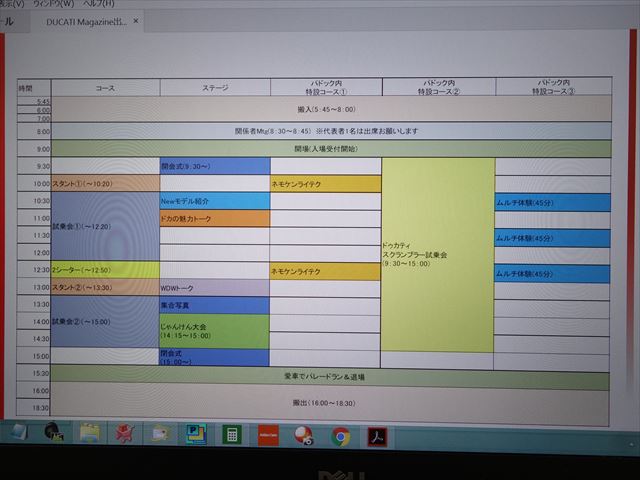640x480 pixels.
Task: Switch to the DUCATI Magazine document tab
Action: pyautogui.click(x=86, y=22)
